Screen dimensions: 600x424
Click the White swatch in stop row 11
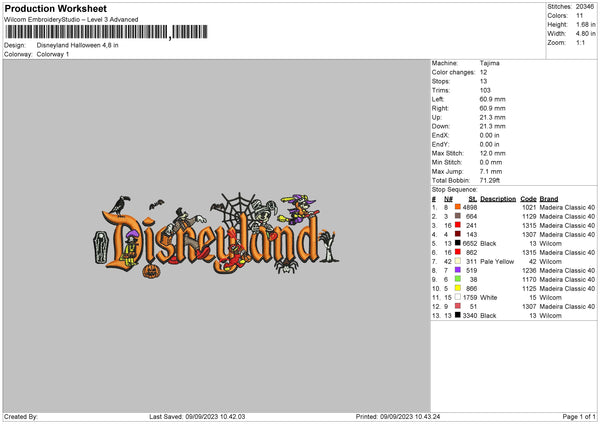[458, 297]
